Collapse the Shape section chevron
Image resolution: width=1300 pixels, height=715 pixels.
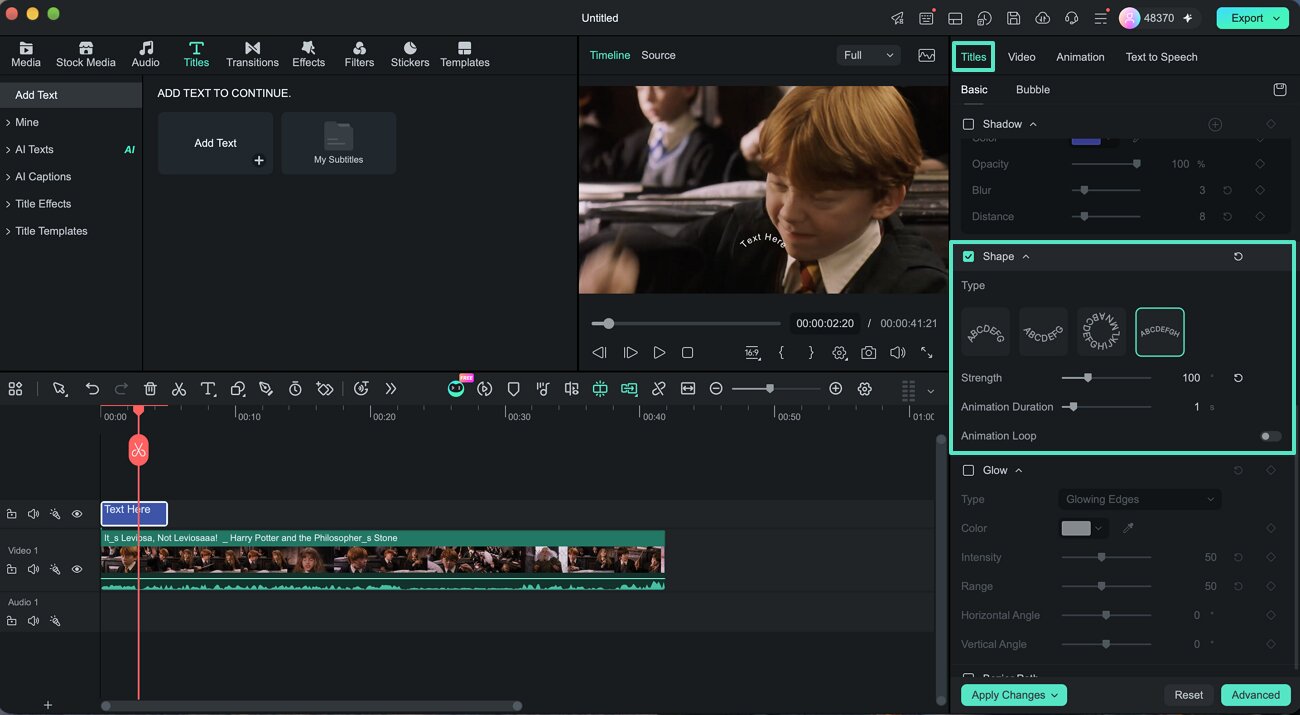(1026, 257)
